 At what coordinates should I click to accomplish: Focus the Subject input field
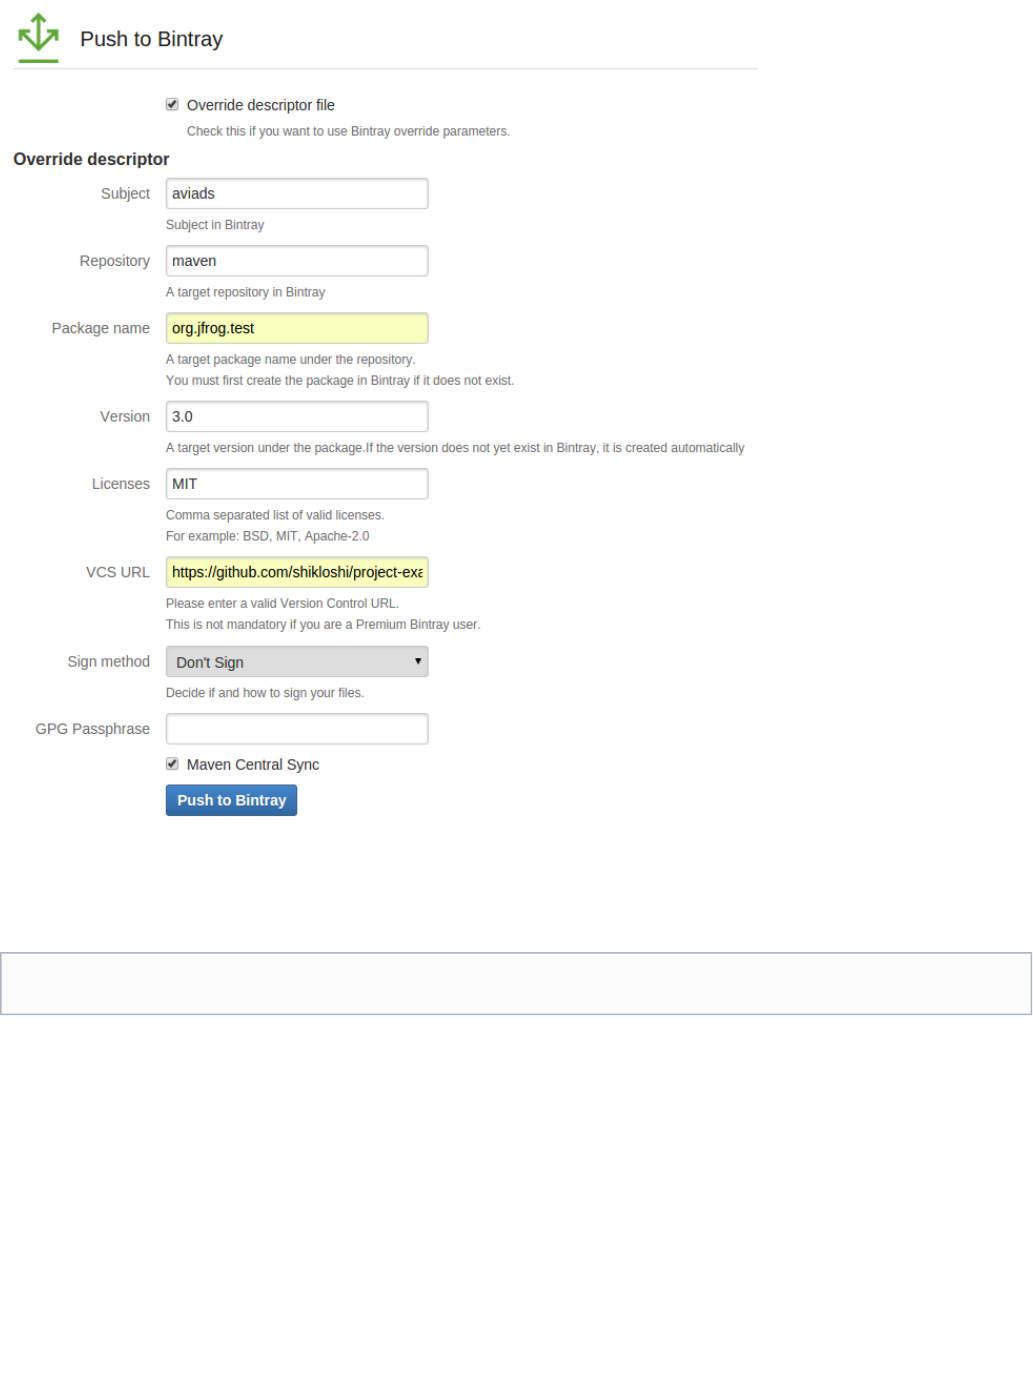[x=297, y=194]
